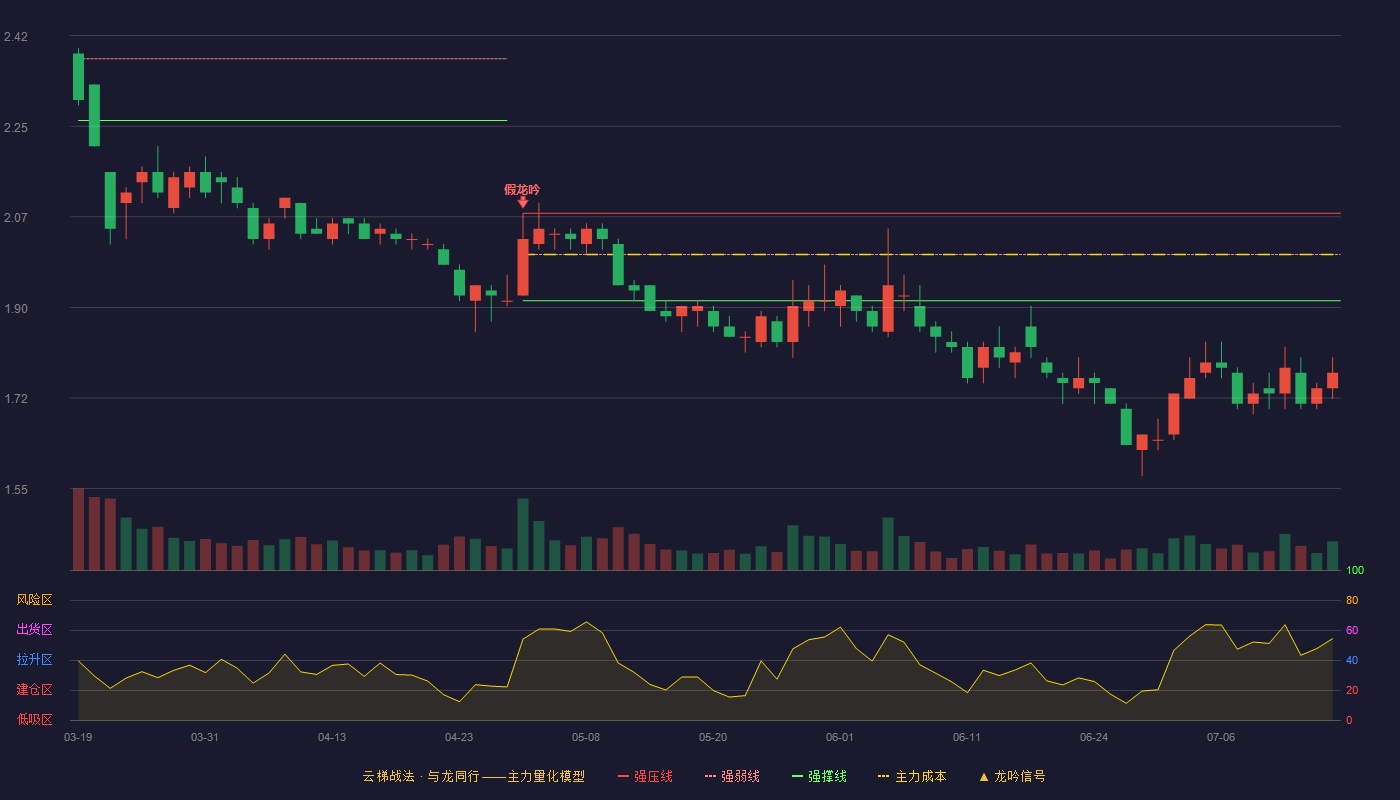Toggle the 强弱线 legend item
Screen dimensions: 1400x800
click(x=732, y=776)
